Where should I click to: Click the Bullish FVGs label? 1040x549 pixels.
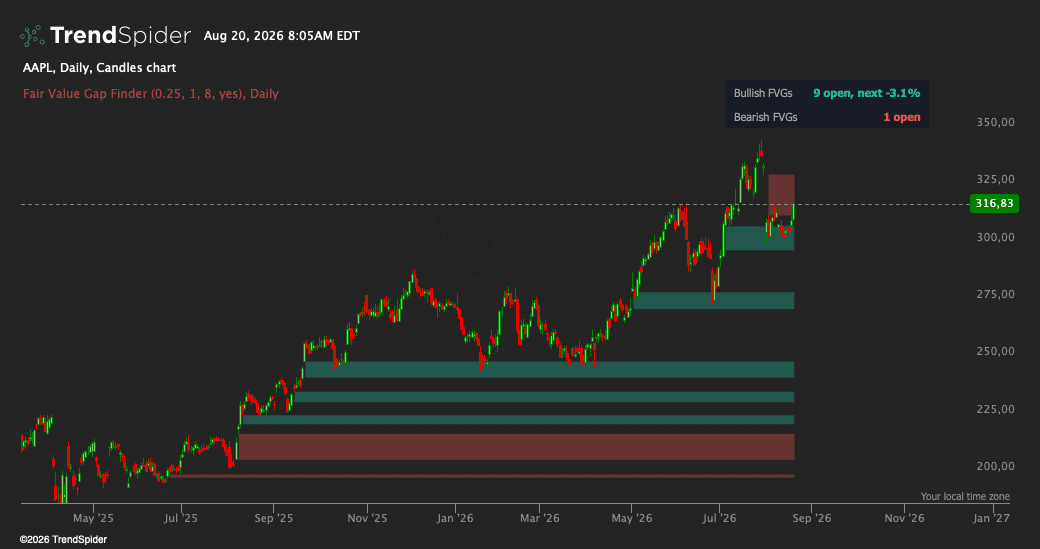coord(763,93)
